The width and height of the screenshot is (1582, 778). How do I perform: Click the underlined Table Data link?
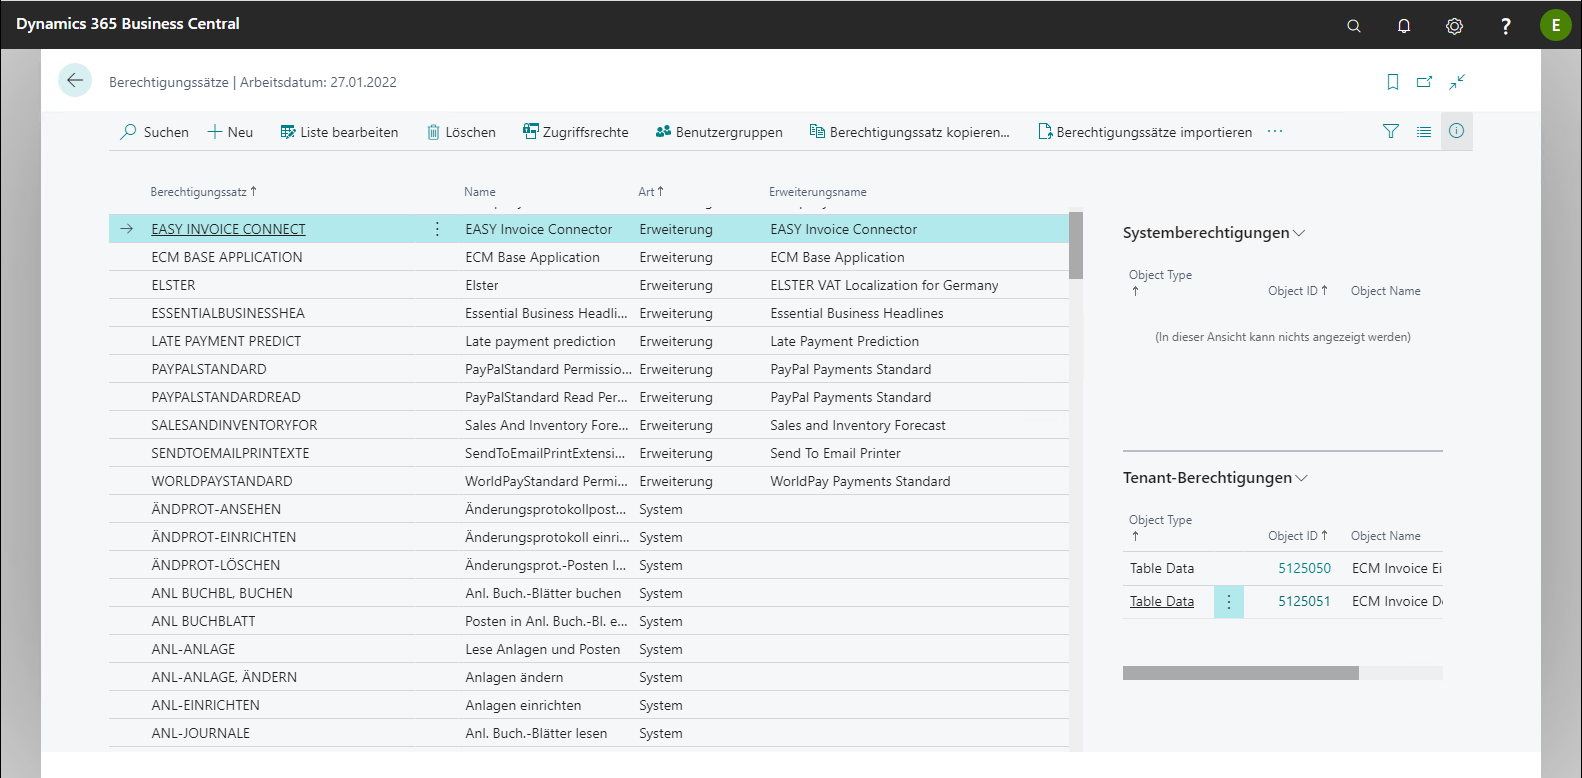[x=1162, y=601]
